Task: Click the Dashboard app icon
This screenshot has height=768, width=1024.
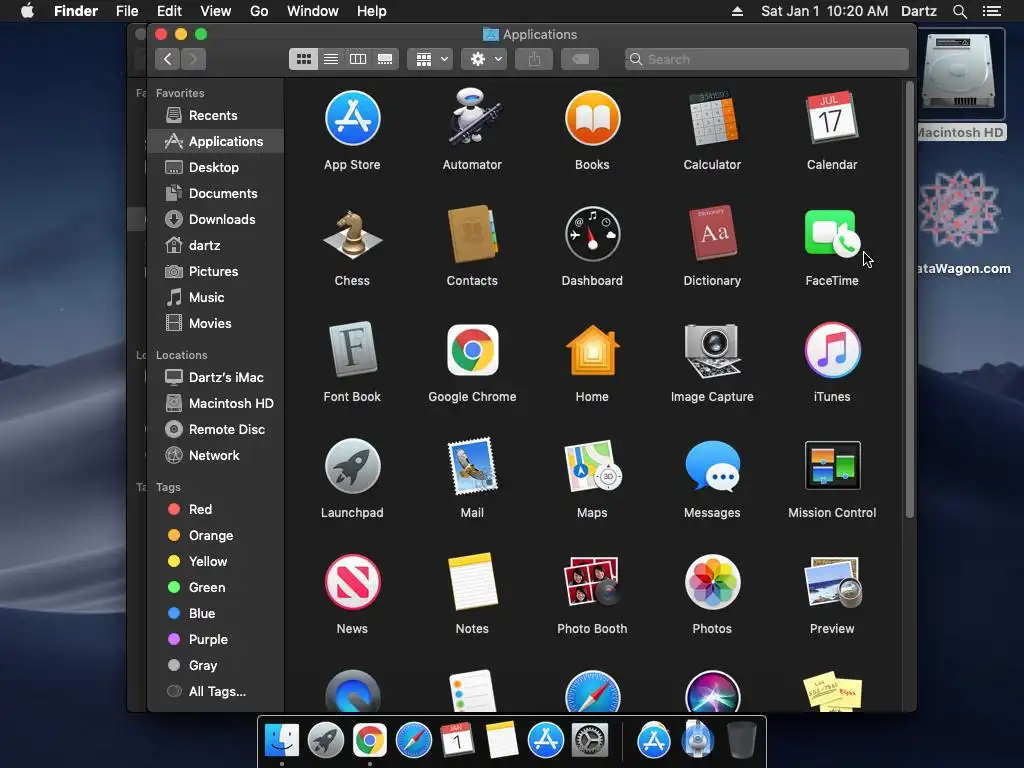Action: 592,234
